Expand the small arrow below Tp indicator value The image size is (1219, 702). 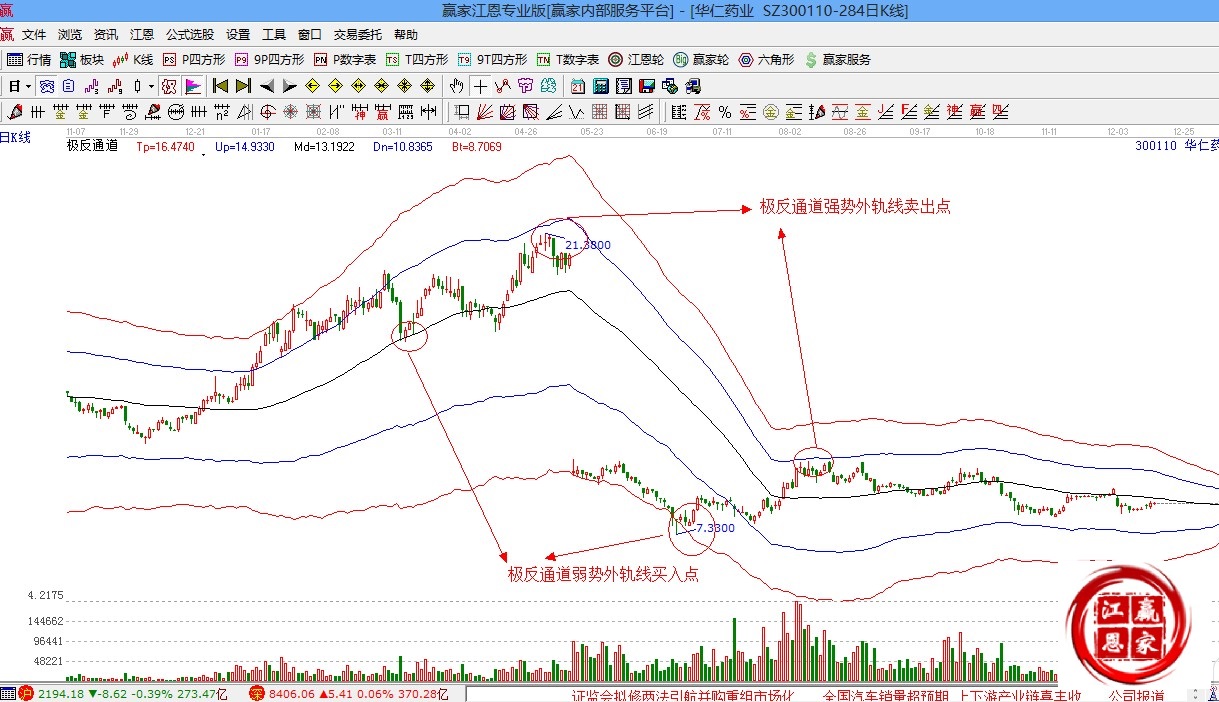(x=204, y=155)
